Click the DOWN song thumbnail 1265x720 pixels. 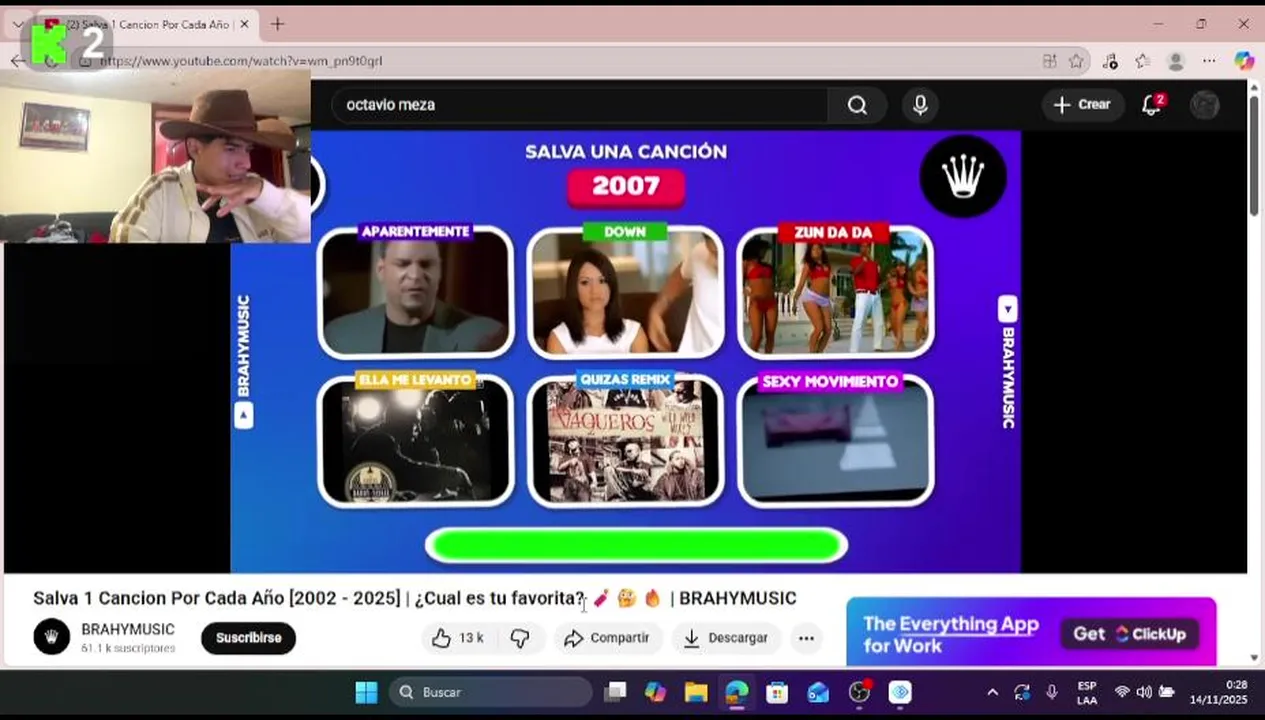point(625,291)
